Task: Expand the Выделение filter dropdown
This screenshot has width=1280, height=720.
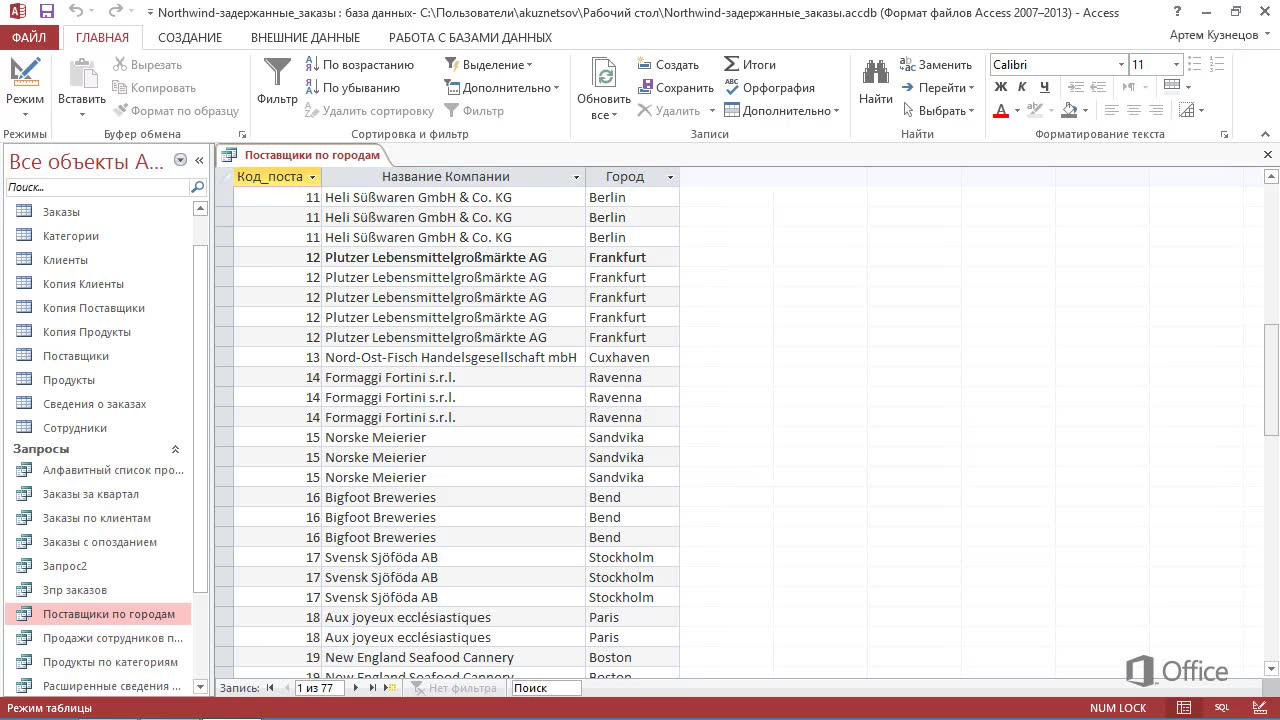Action: 488,64
